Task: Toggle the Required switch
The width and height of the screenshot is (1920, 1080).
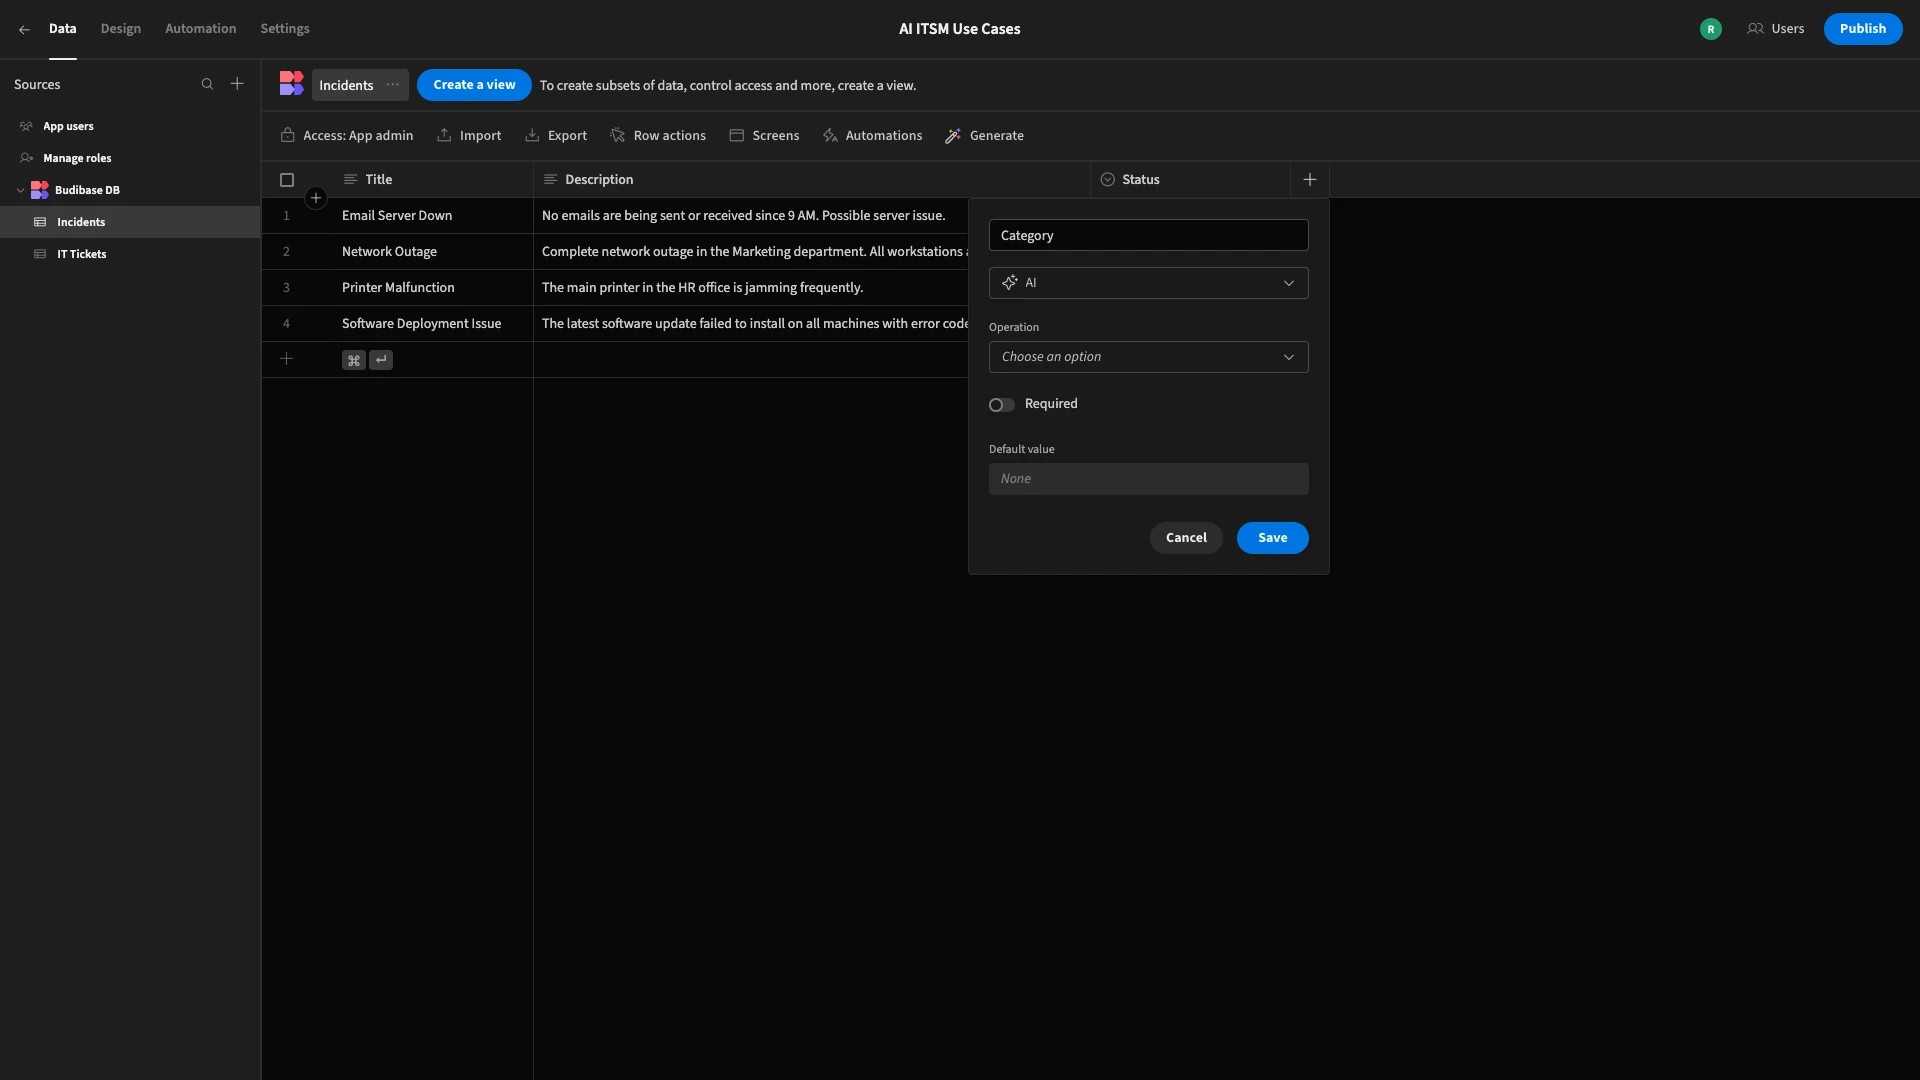Action: pyautogui.click(x=1002, y=405)
